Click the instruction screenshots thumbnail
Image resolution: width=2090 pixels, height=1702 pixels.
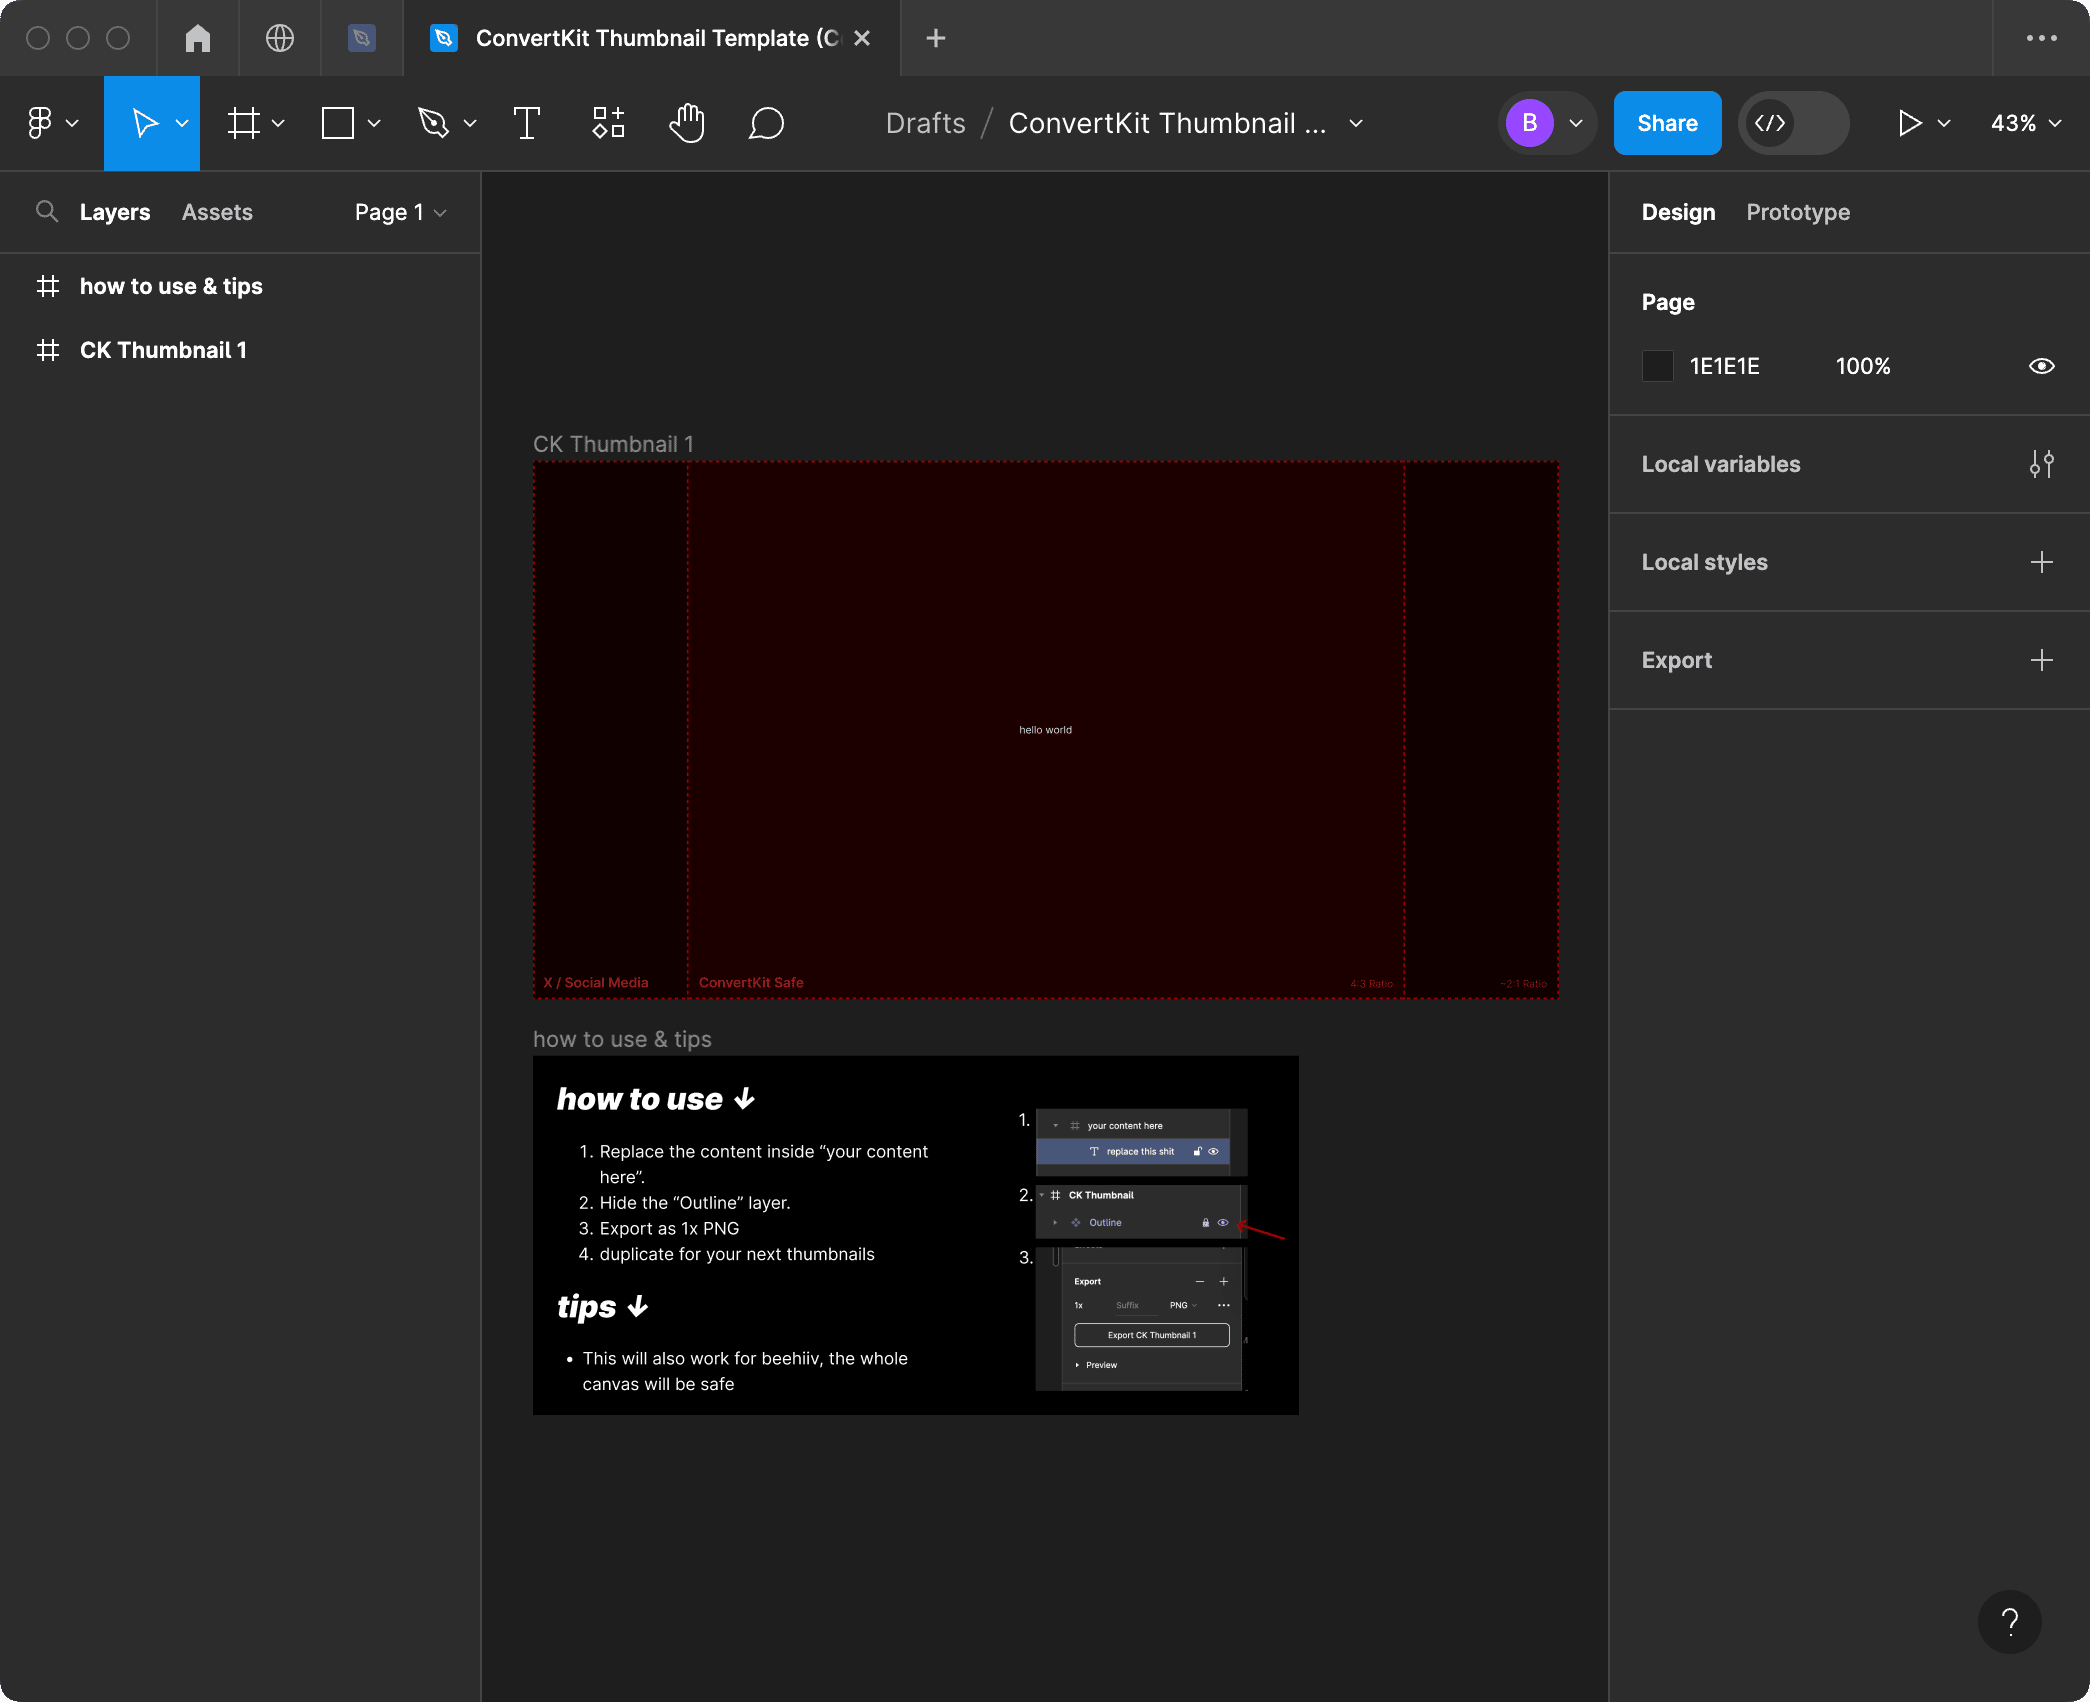(x=1141, y=1248)
